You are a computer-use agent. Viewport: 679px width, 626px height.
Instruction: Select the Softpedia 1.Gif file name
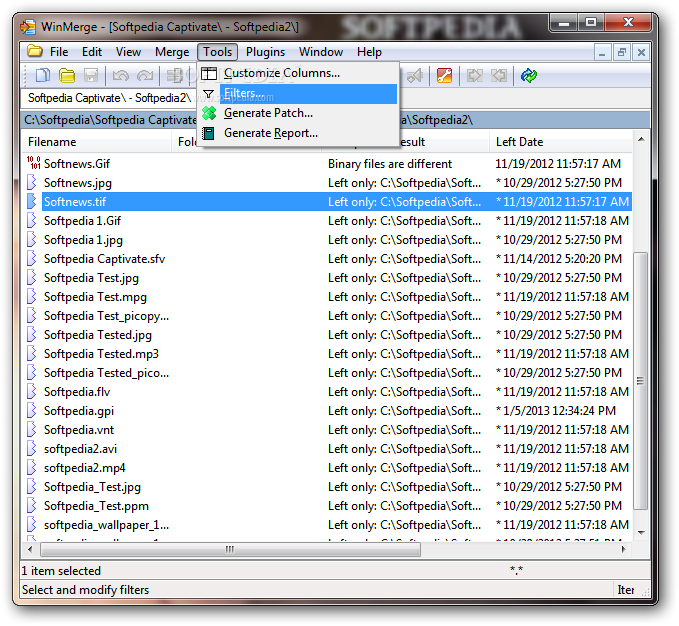(x=82, y=221)
